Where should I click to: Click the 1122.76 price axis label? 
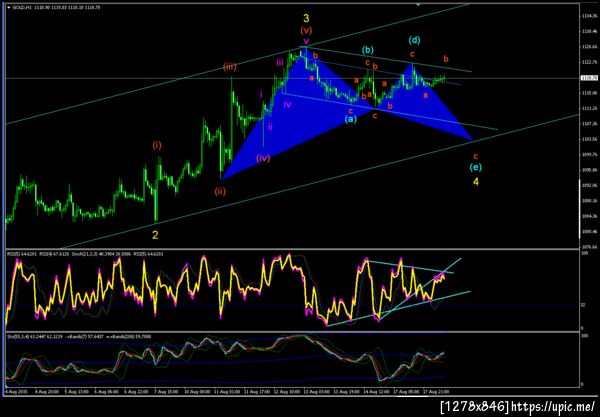coord(590,62)
